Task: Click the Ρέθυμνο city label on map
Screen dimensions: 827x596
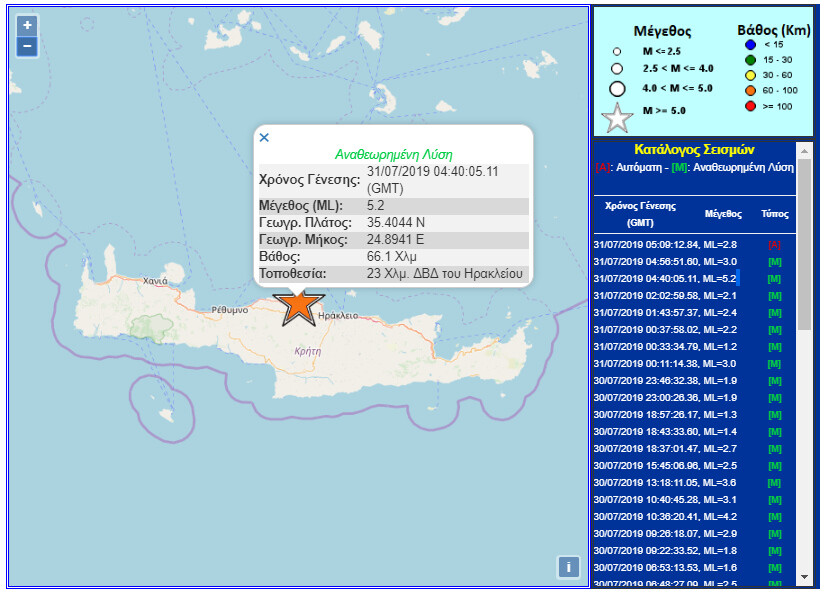Action: click(x=230, y=310)
